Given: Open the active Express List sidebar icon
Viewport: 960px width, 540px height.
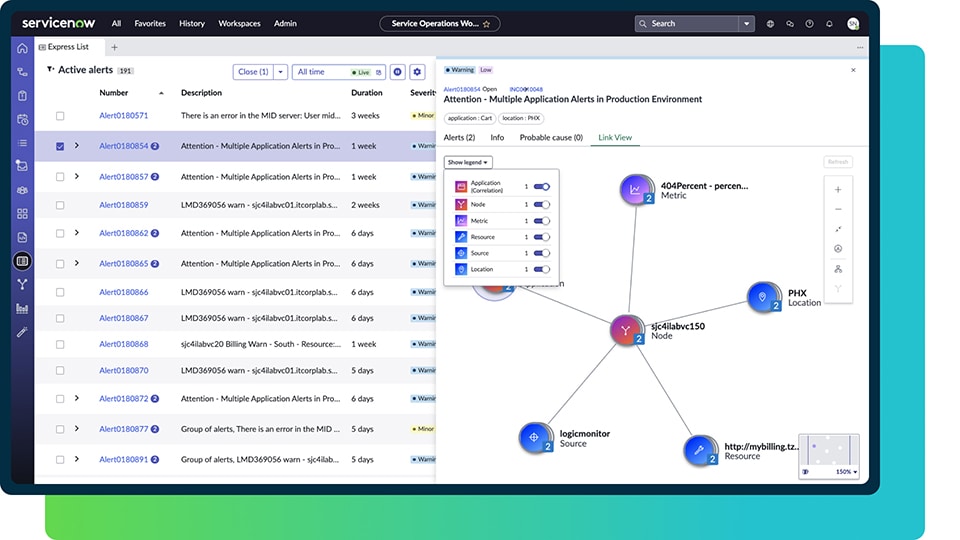Looking at the screenshot, I should click(x=23, y=261).
